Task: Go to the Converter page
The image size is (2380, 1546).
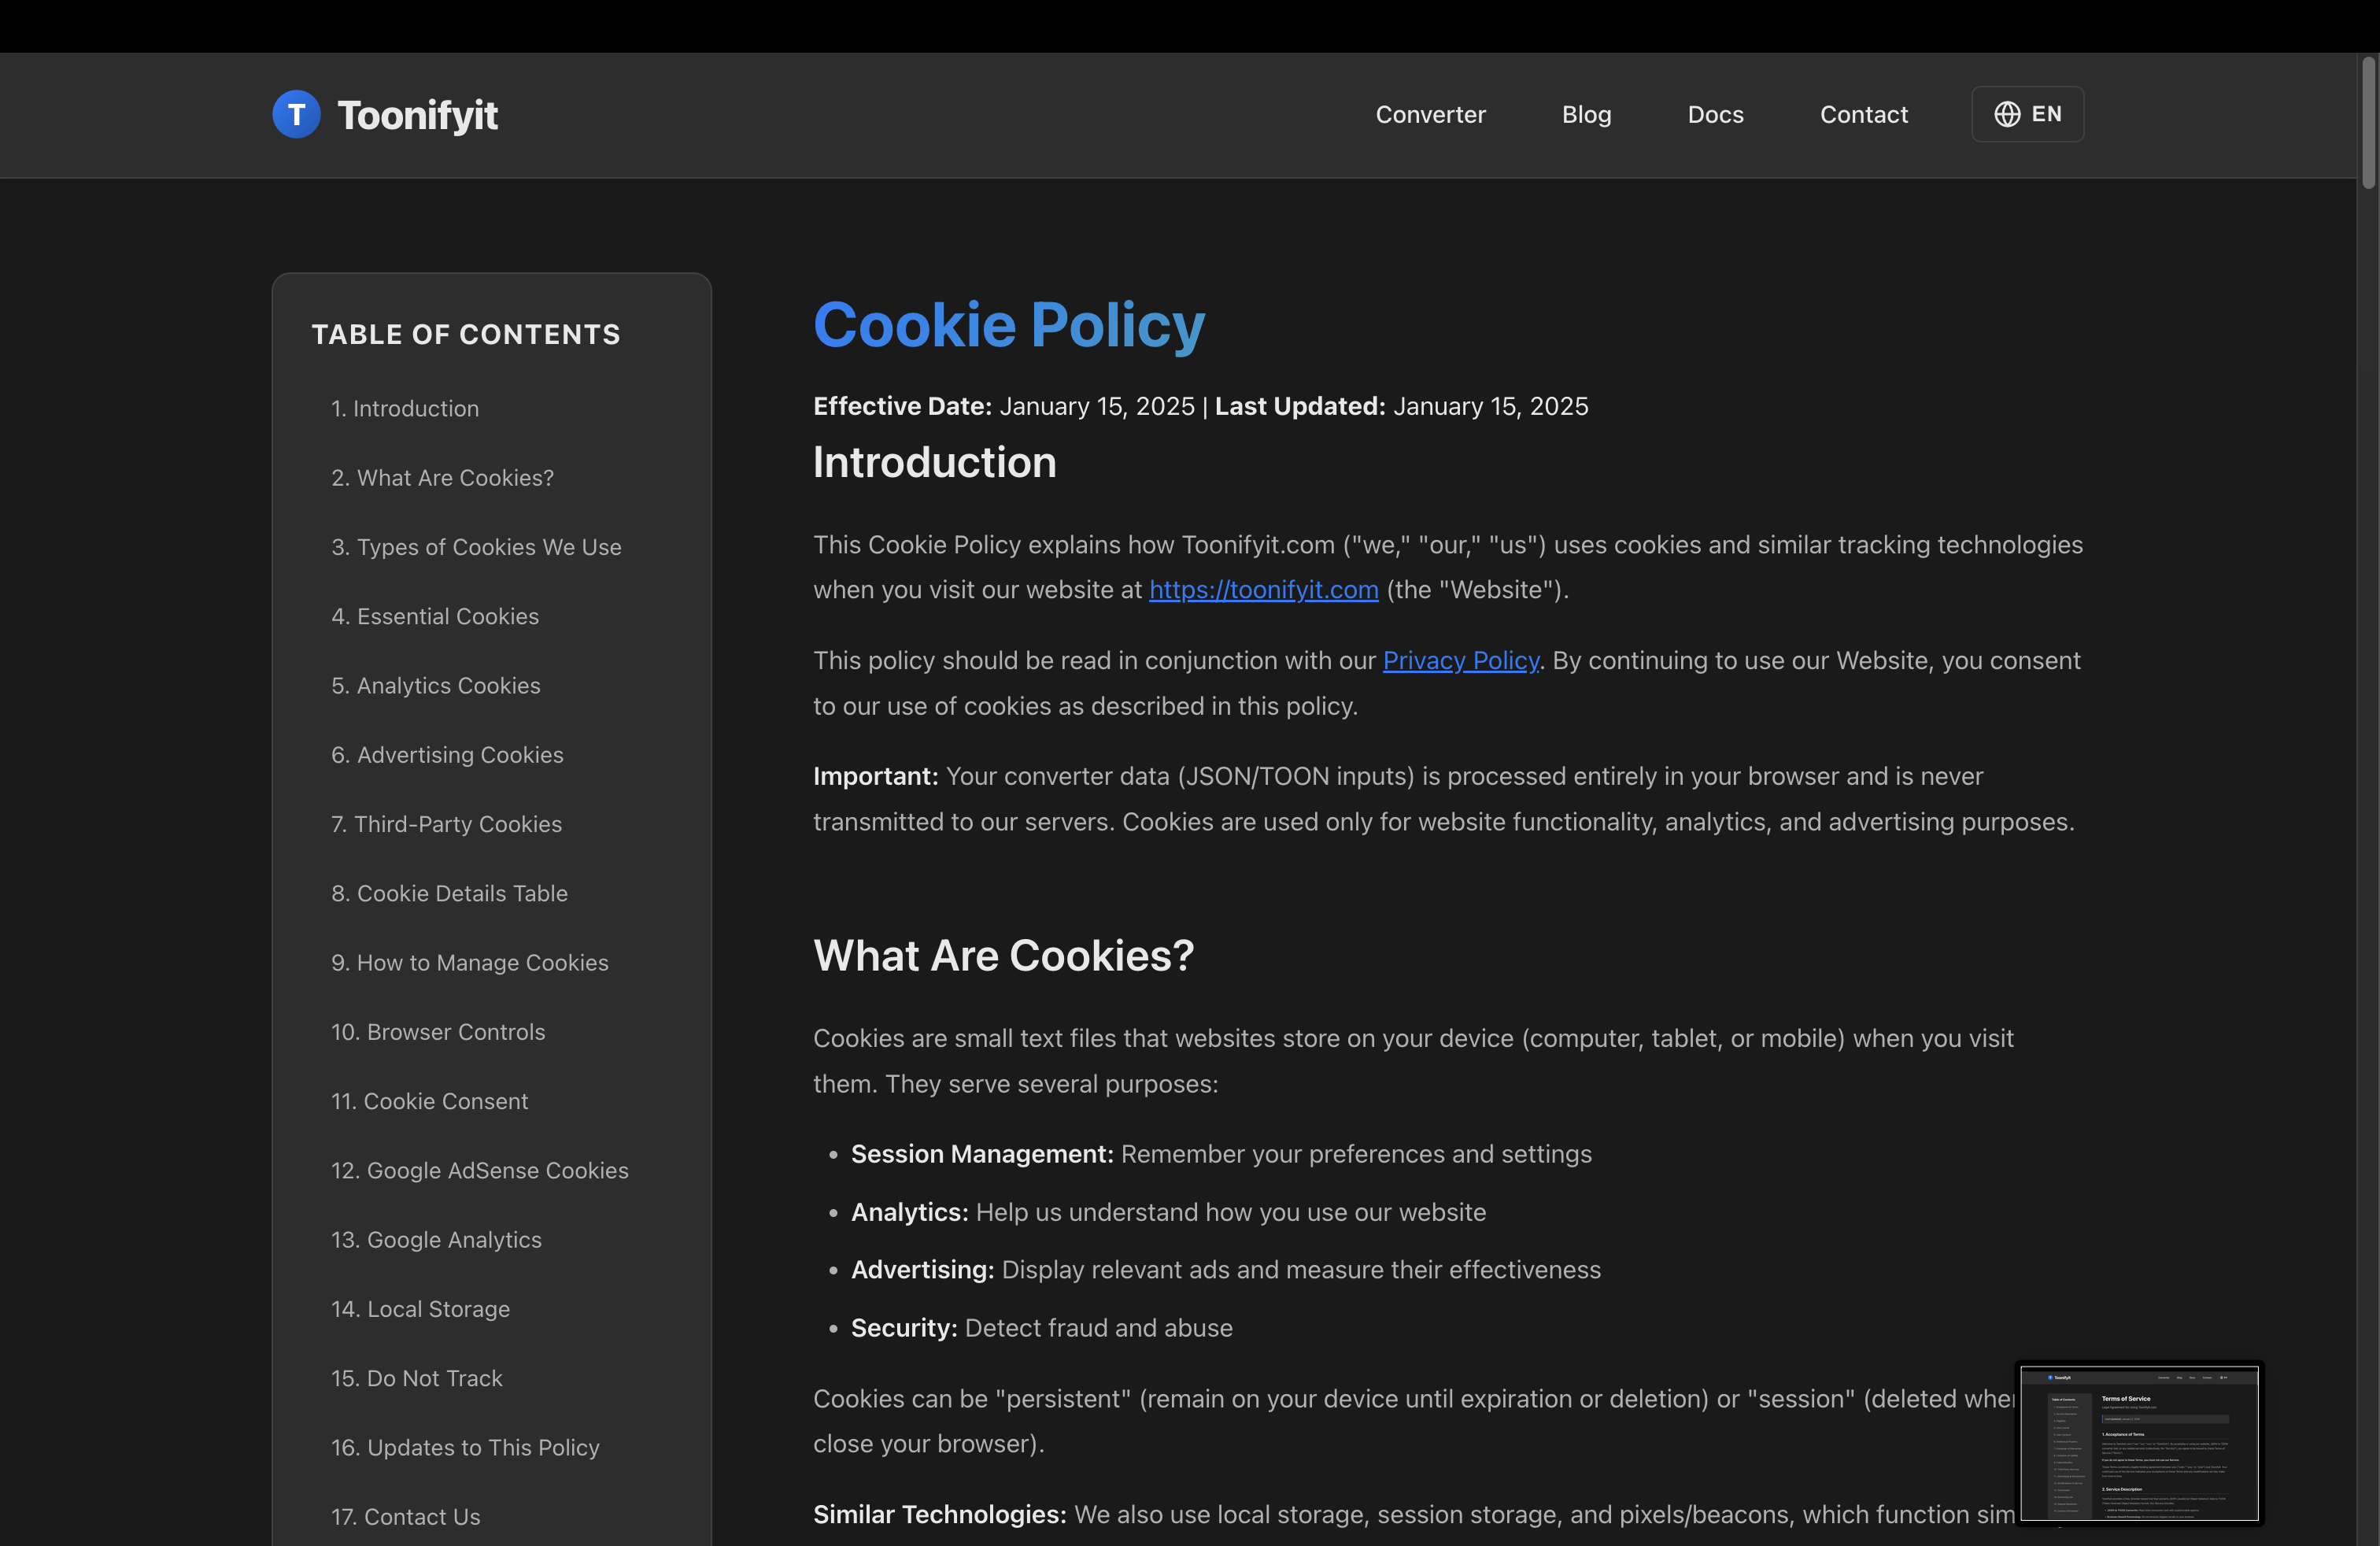Action: tap(1430, 114)
